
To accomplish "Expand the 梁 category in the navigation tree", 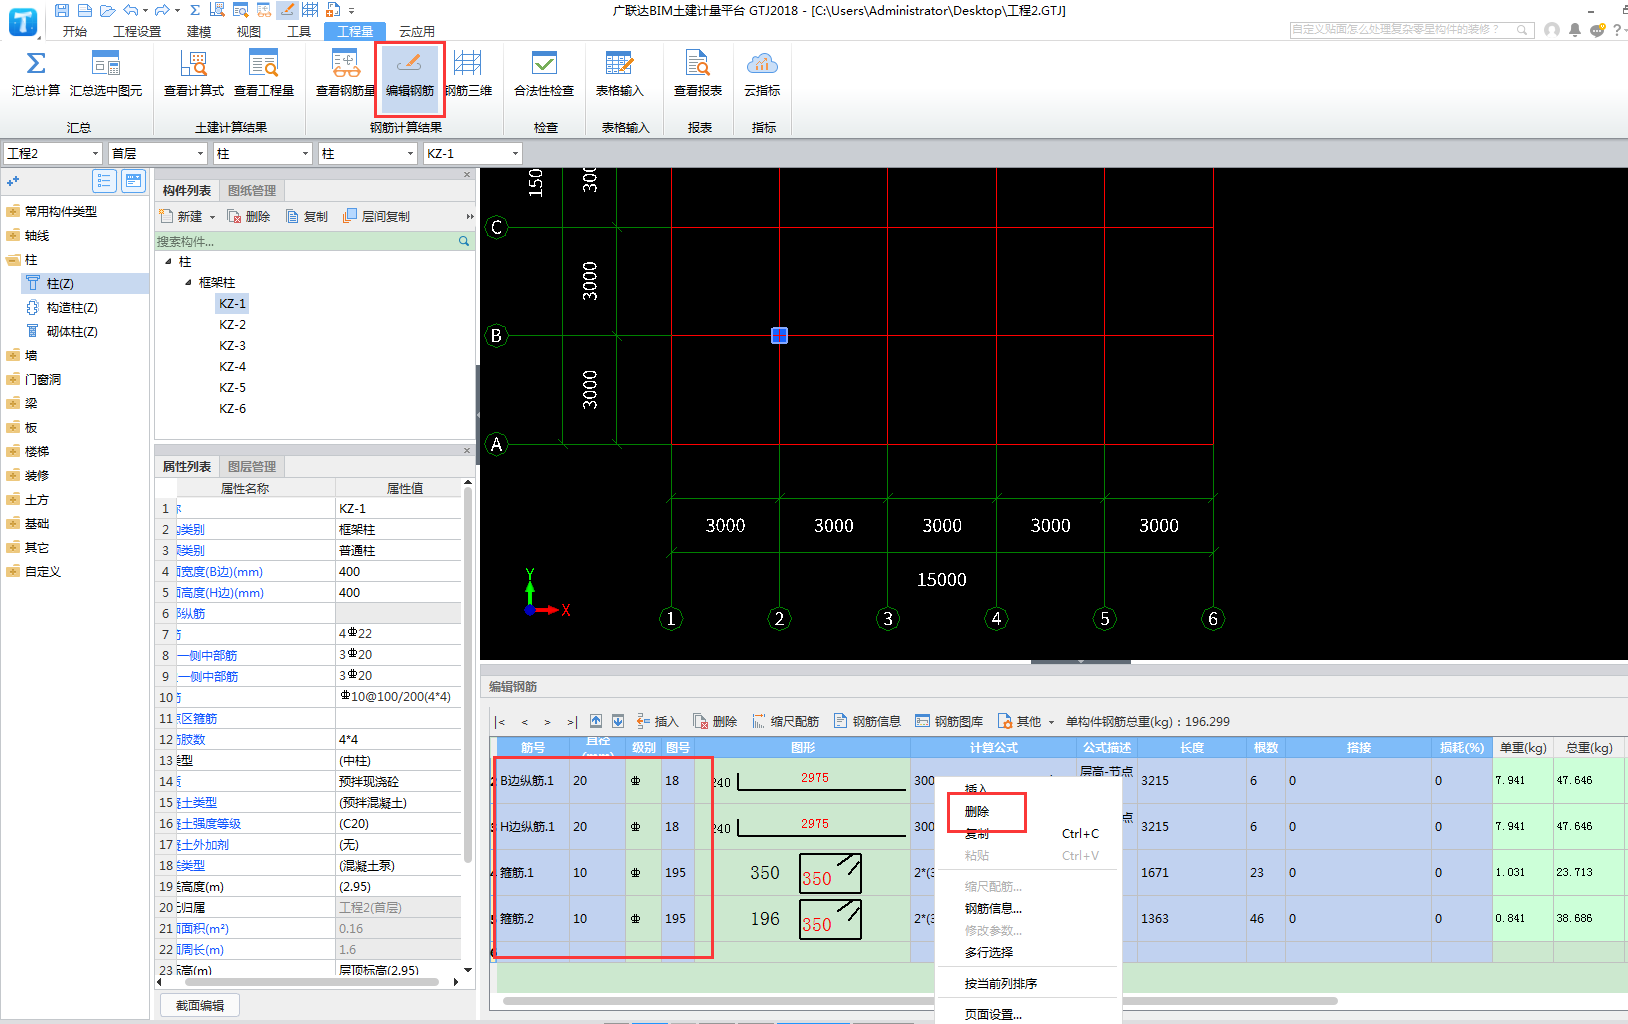I will 13,403.
